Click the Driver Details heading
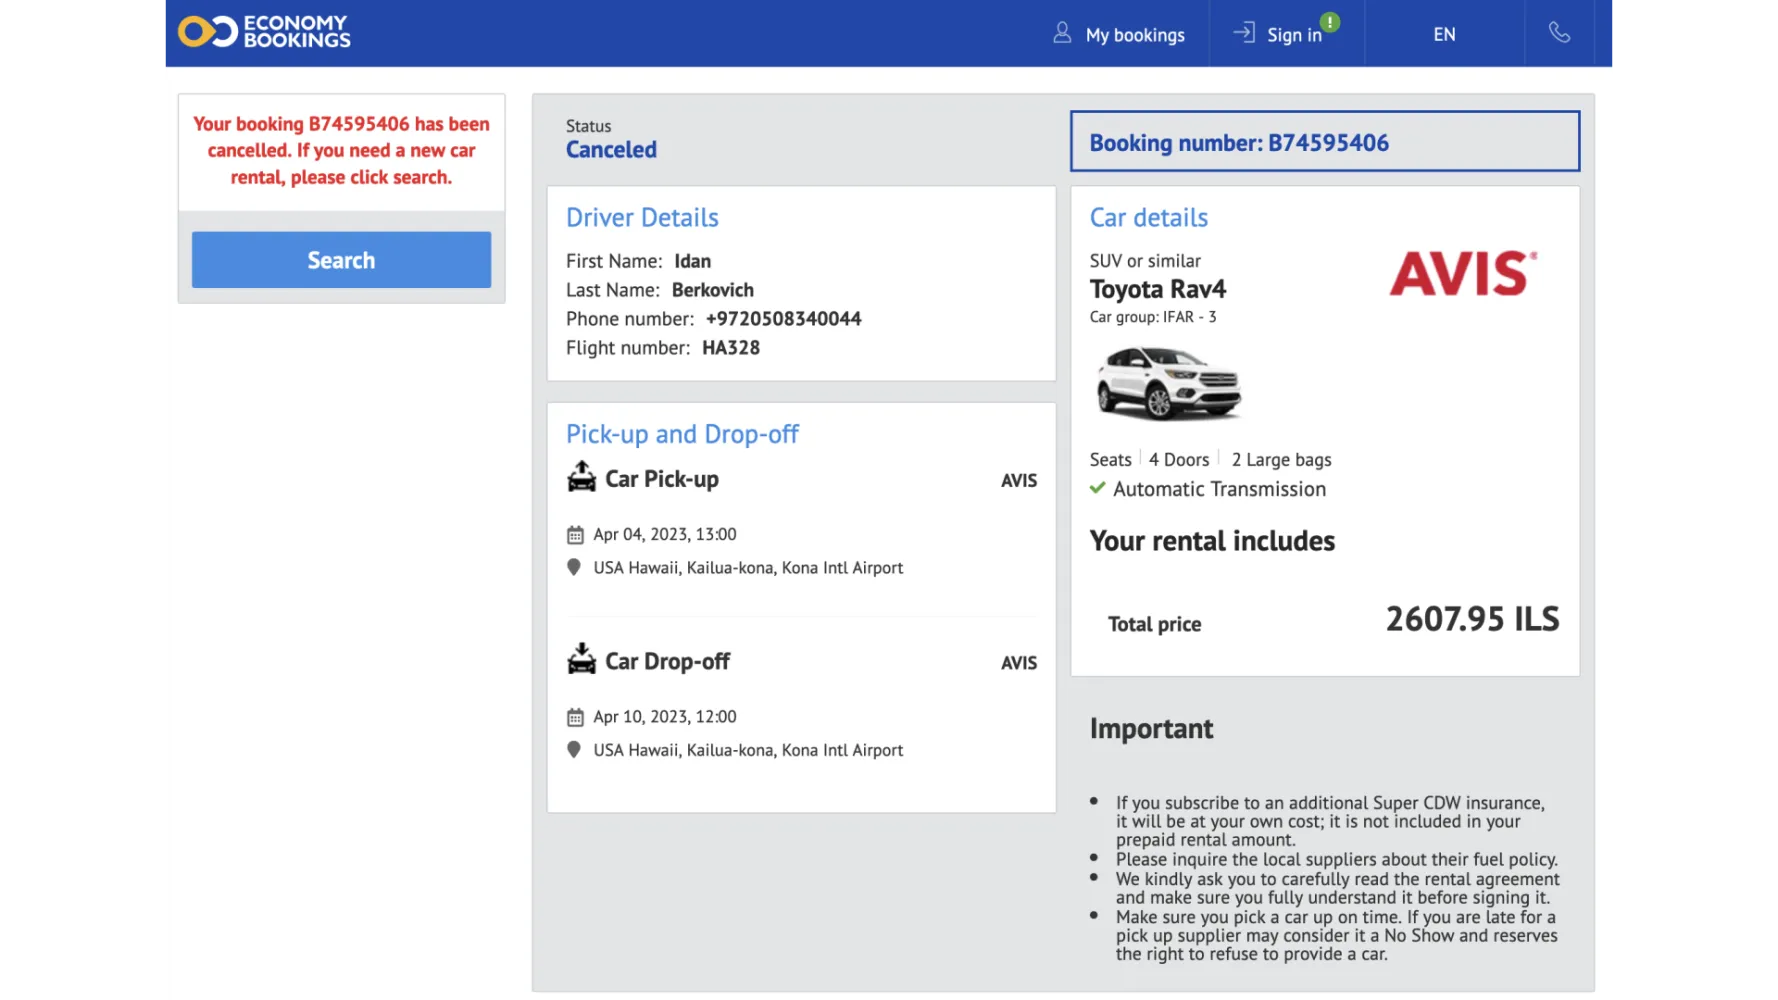1778x1000 pixels. (x=642, y=218)
